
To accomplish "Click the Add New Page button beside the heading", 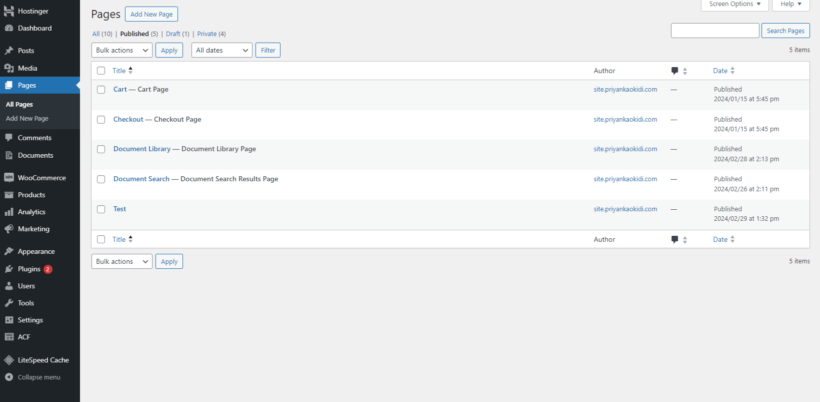I will [x=152, y=14].
